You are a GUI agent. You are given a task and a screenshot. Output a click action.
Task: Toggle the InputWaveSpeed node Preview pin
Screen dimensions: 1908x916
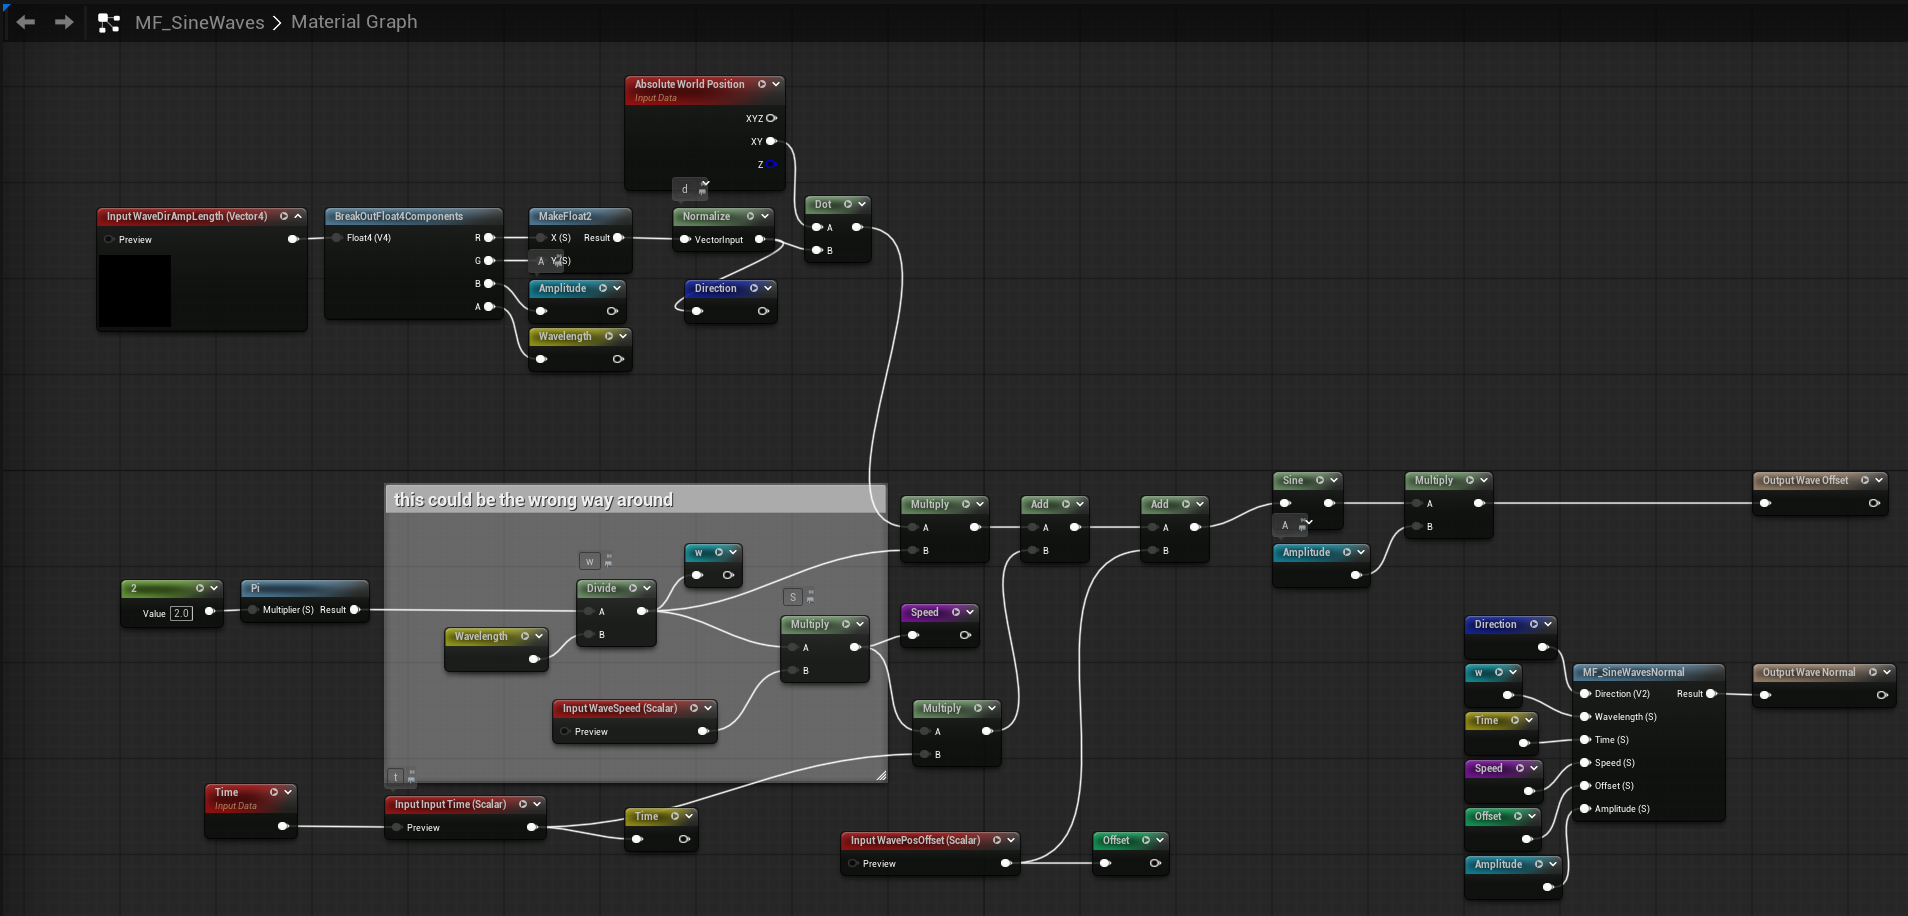point(565,732)
